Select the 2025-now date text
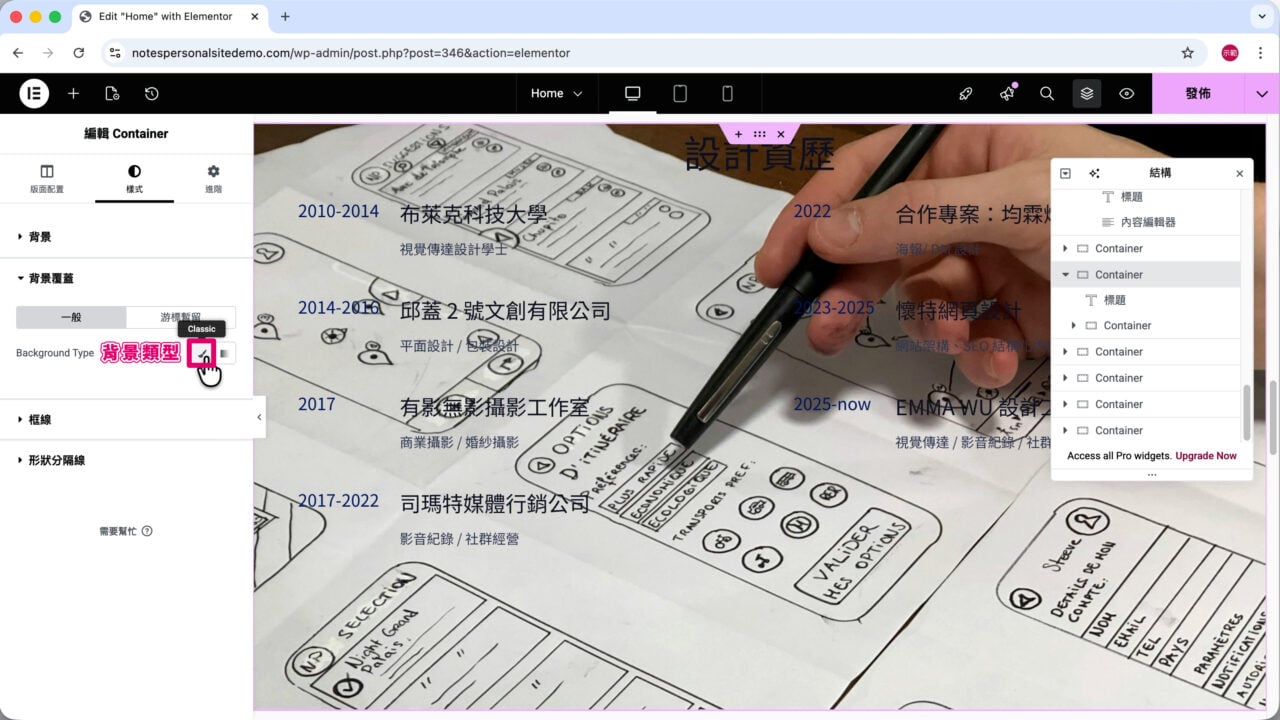Screen dimensions: 1280x720 [x=832, y=405]
